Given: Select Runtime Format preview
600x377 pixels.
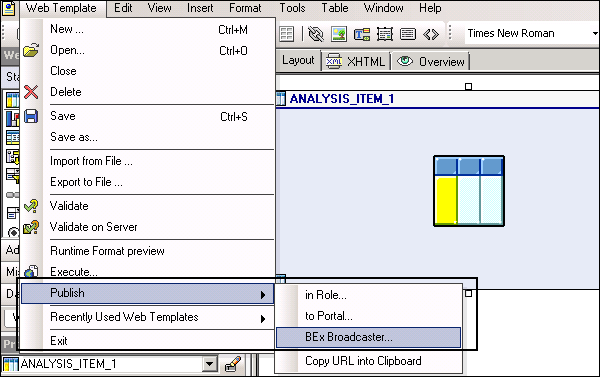Looking at the screenshot, I should 148,251.
